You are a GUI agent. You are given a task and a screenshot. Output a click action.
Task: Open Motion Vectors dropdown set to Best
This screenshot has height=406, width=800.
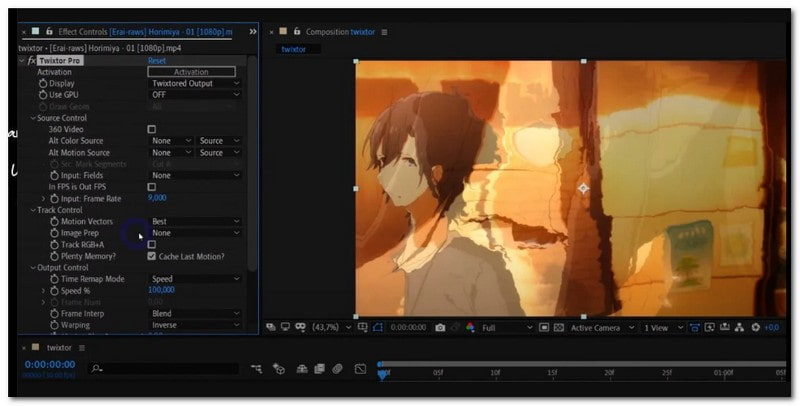195,221
